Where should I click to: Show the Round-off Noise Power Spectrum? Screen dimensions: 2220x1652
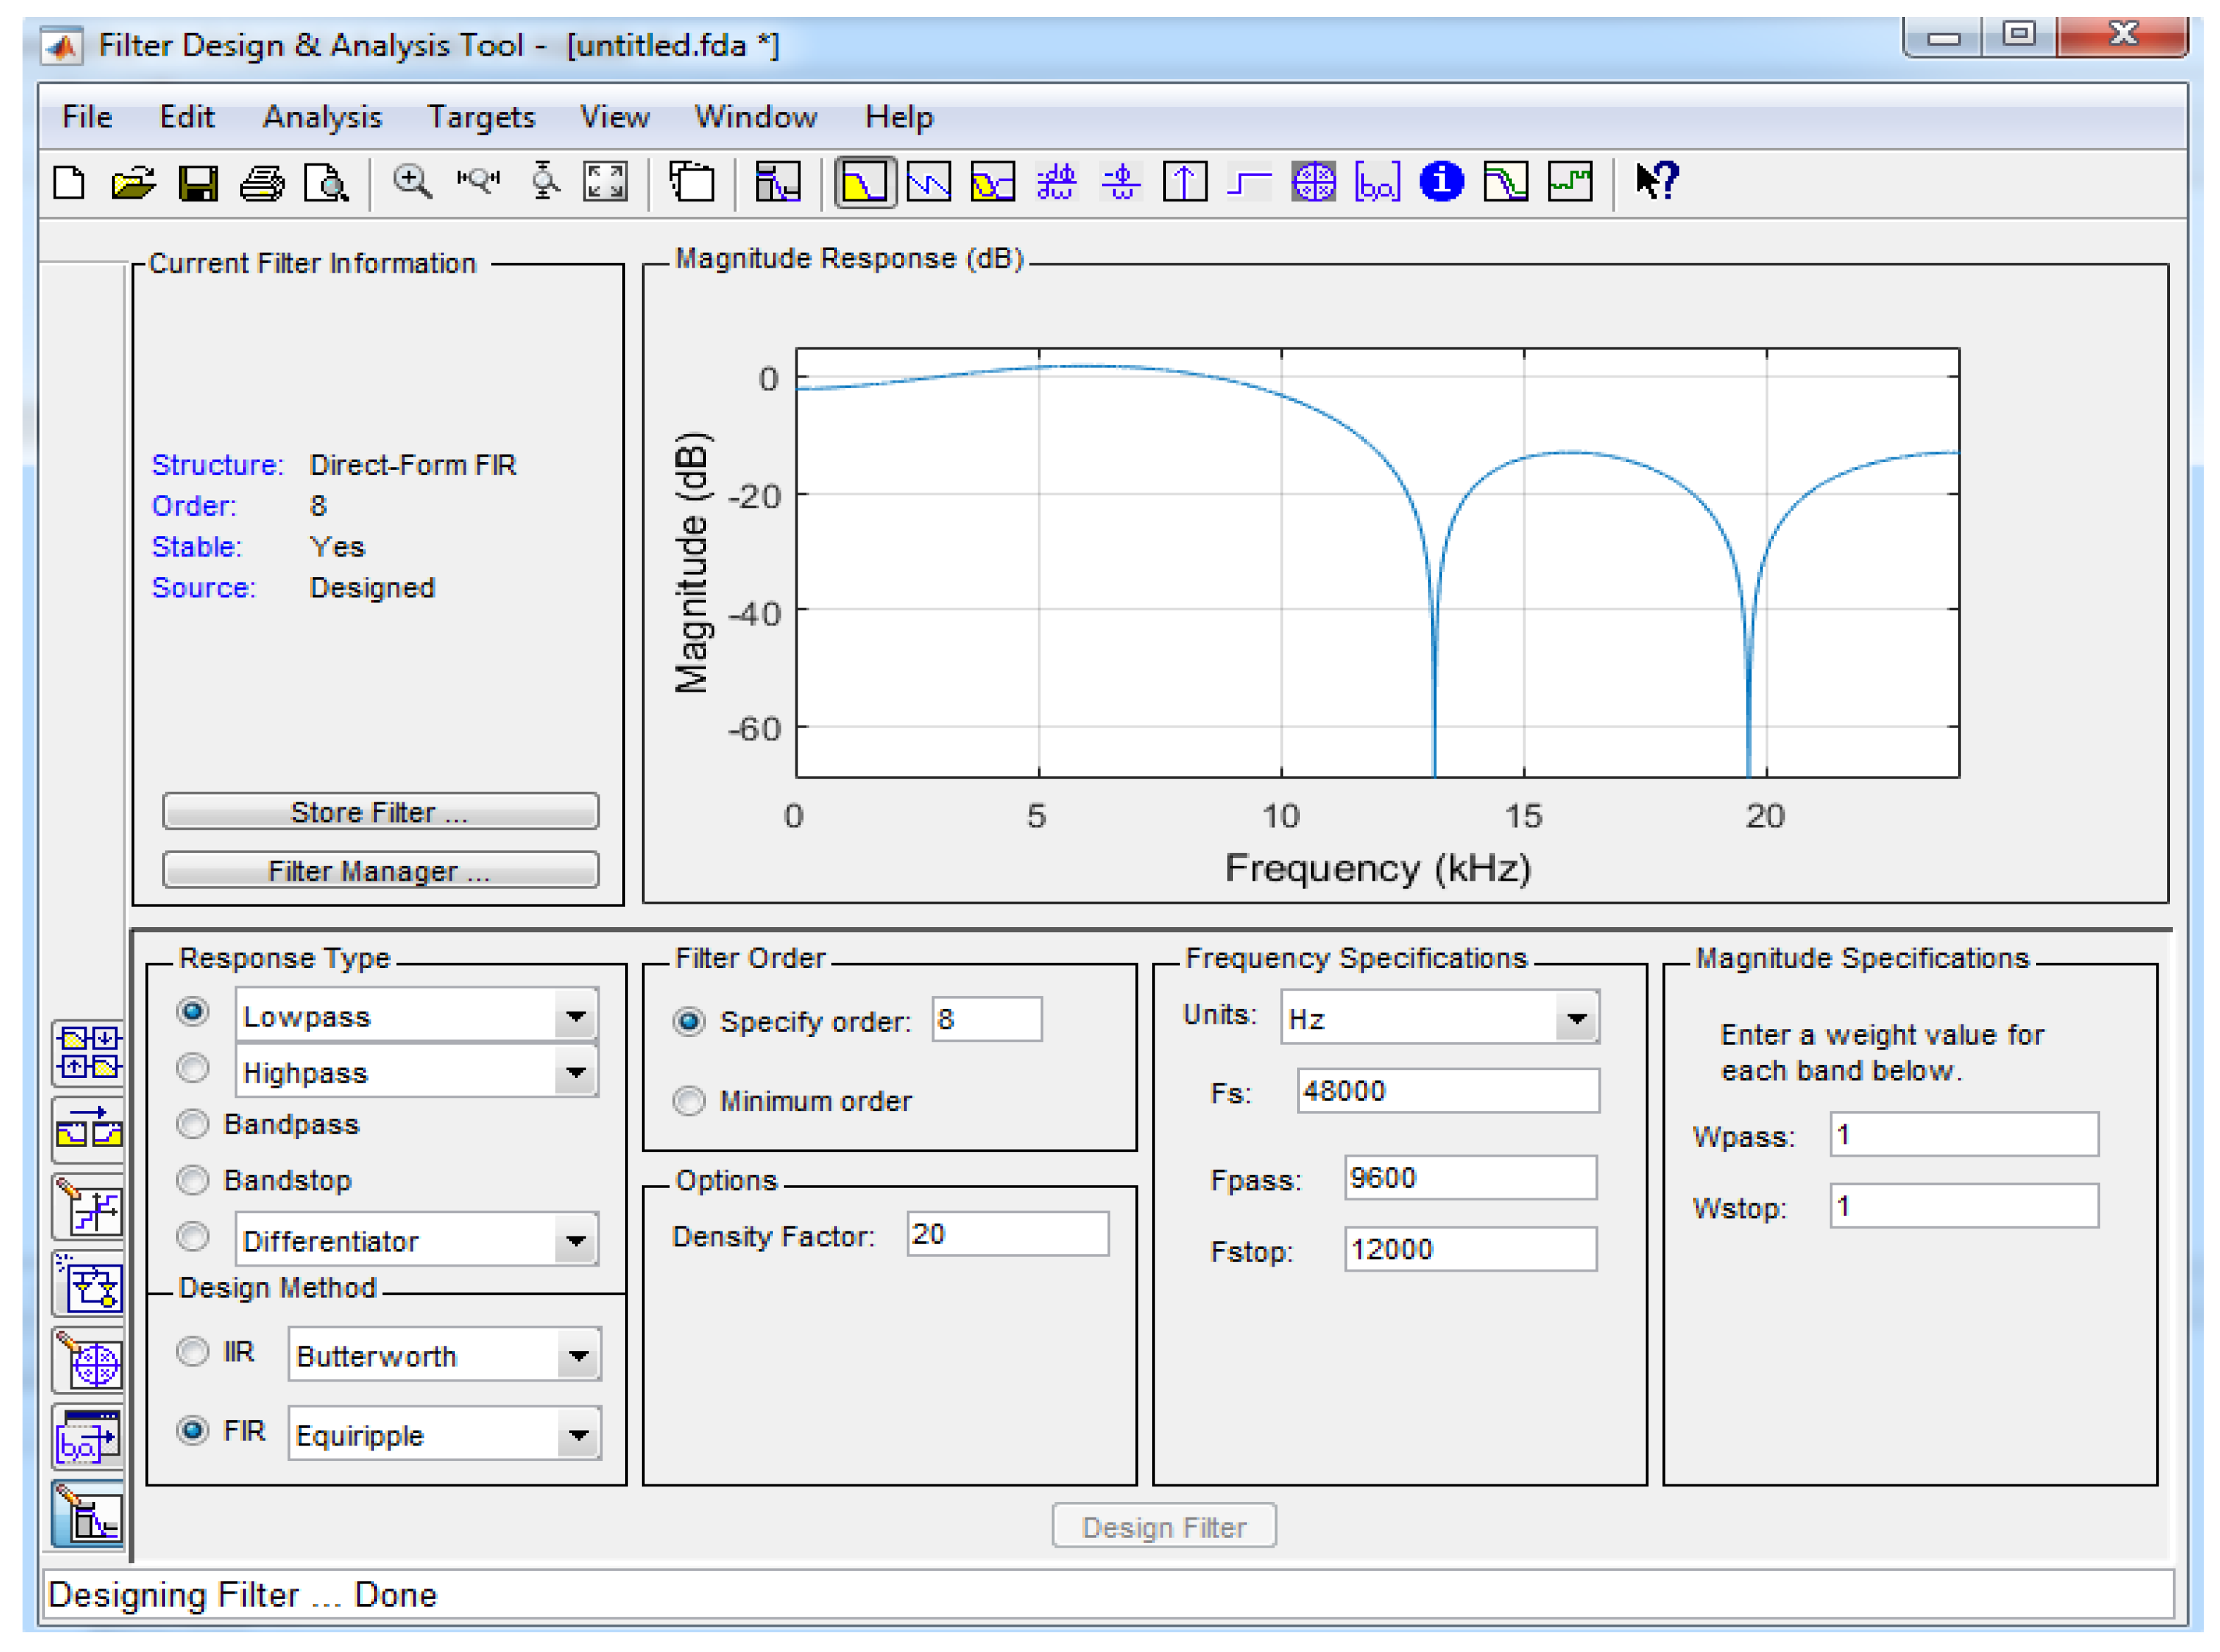point(1570,183)
